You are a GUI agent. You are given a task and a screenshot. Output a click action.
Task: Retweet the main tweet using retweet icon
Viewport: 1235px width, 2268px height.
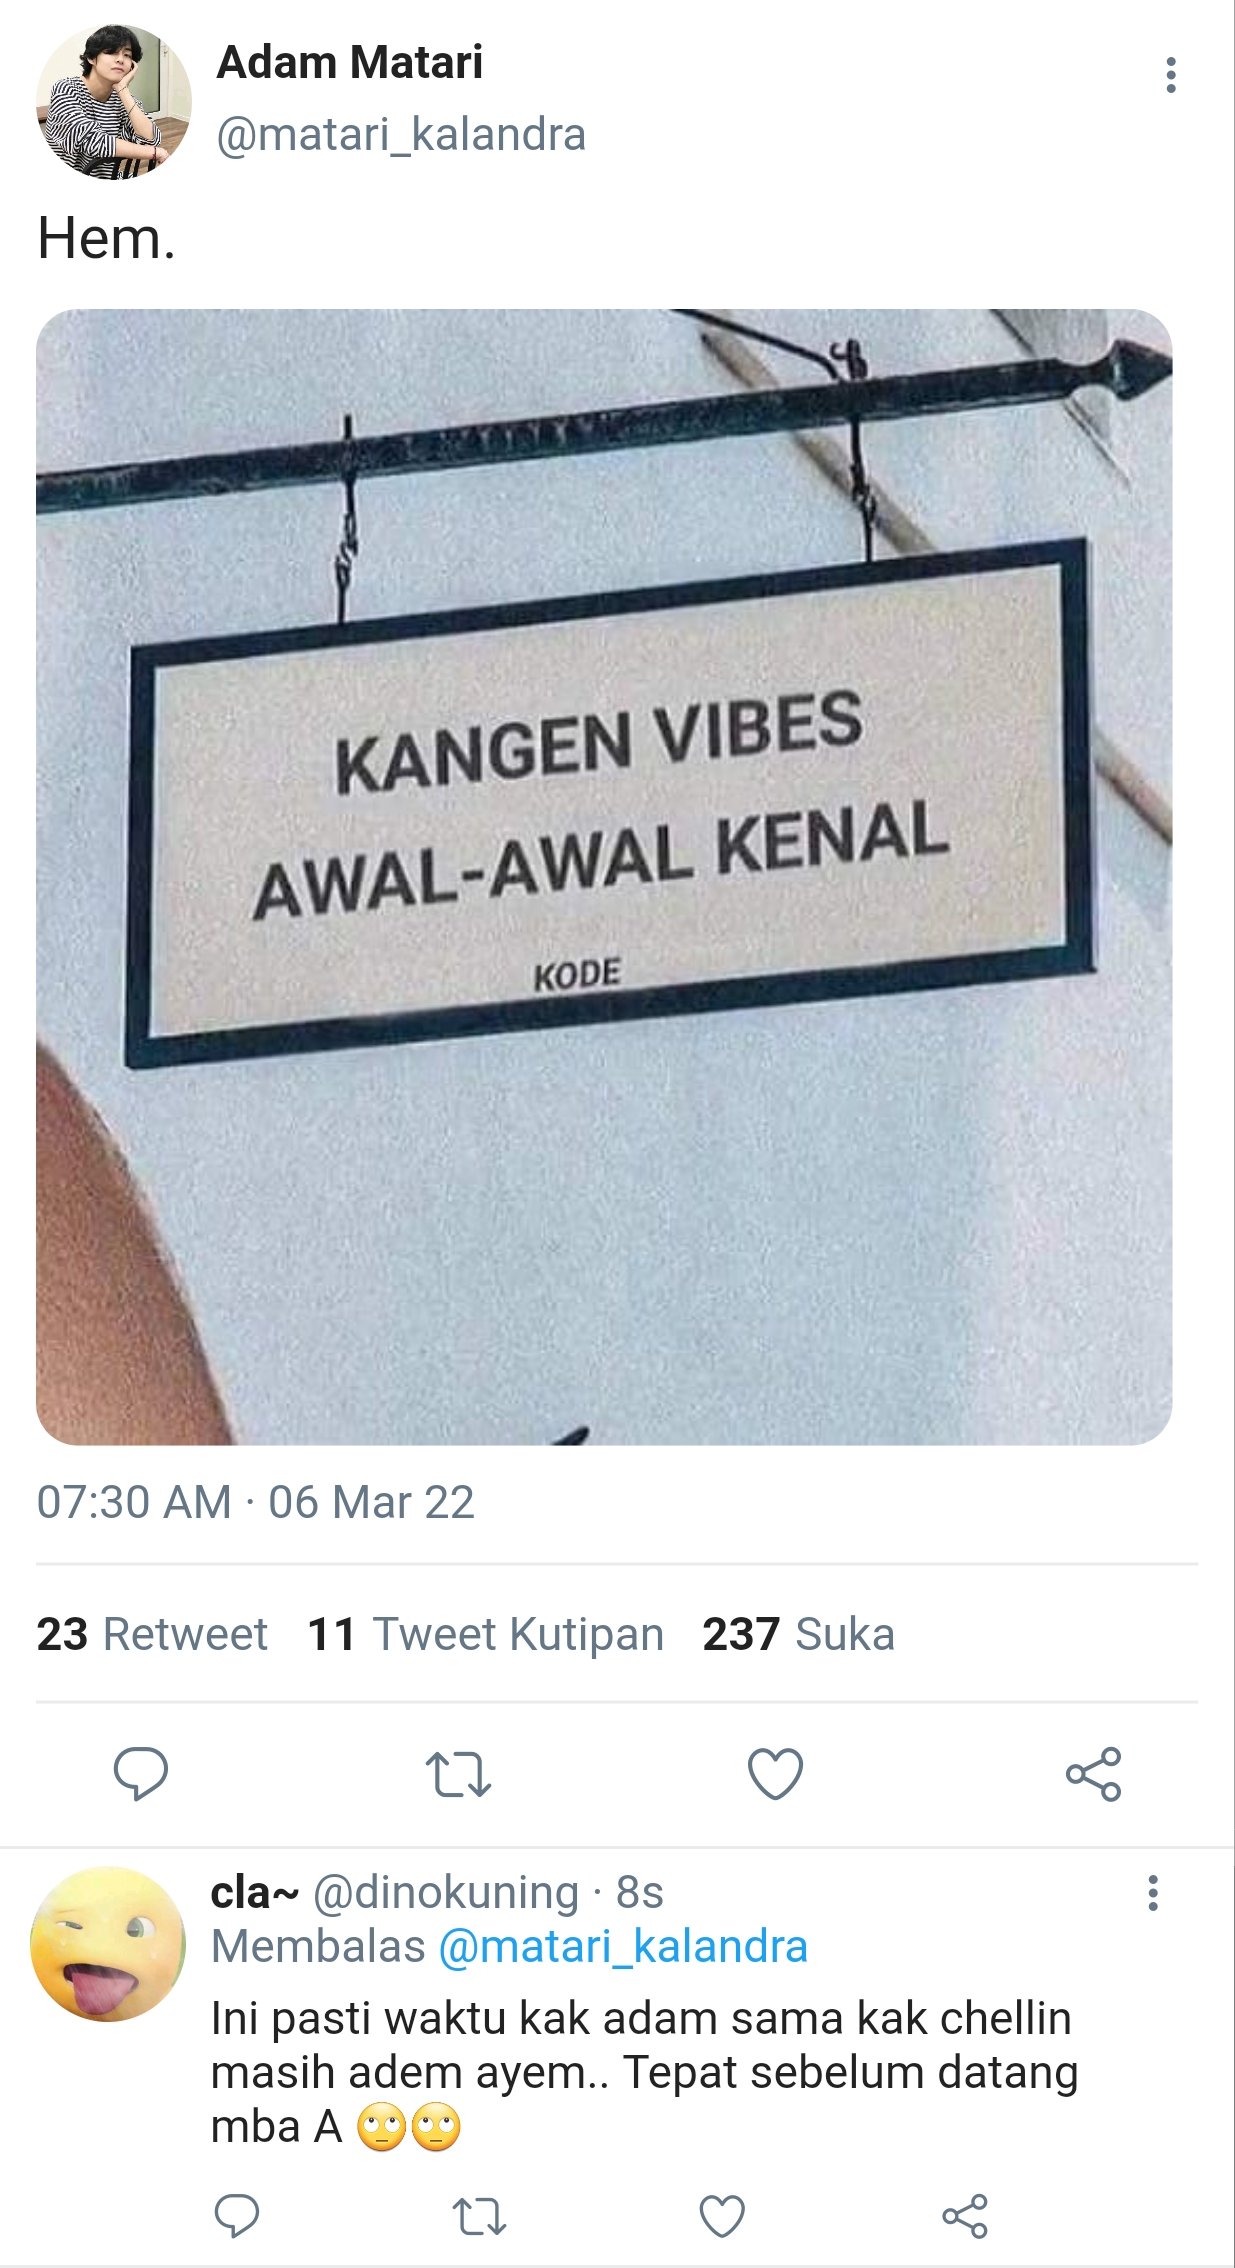(x=458, y=1774)
